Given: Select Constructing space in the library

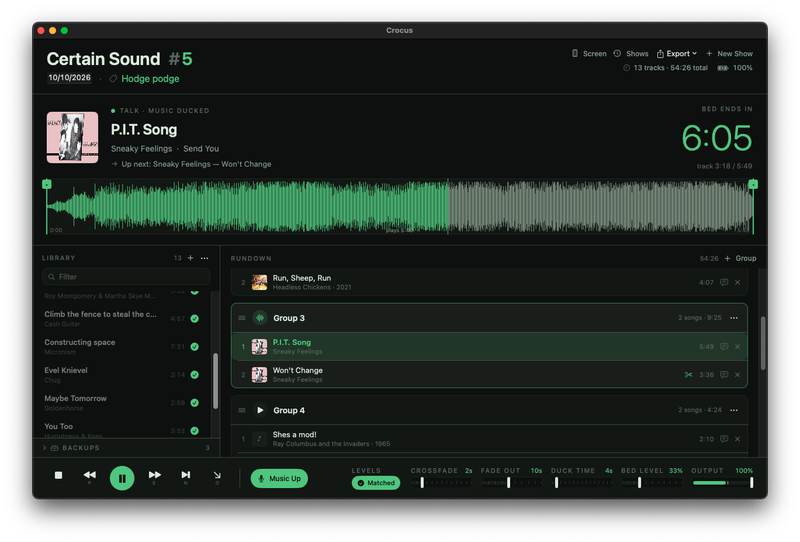Looking at the screenshot, I should point(122,347).
